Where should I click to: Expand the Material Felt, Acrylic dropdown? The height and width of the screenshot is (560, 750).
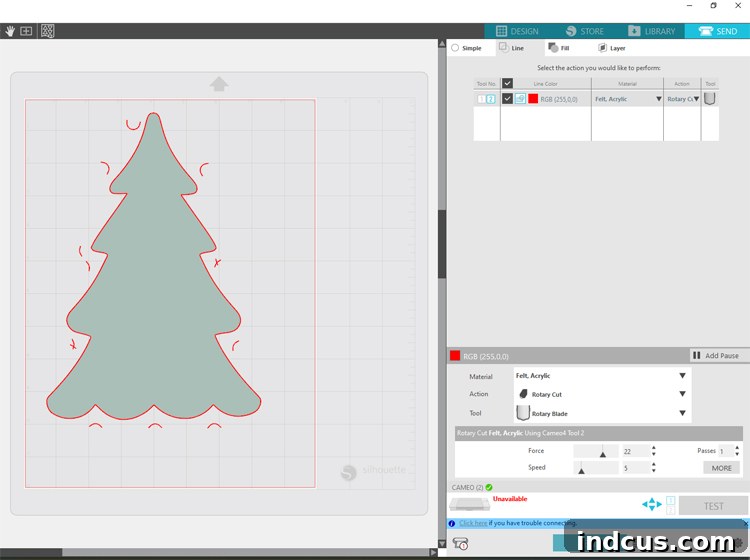(602, 376)
